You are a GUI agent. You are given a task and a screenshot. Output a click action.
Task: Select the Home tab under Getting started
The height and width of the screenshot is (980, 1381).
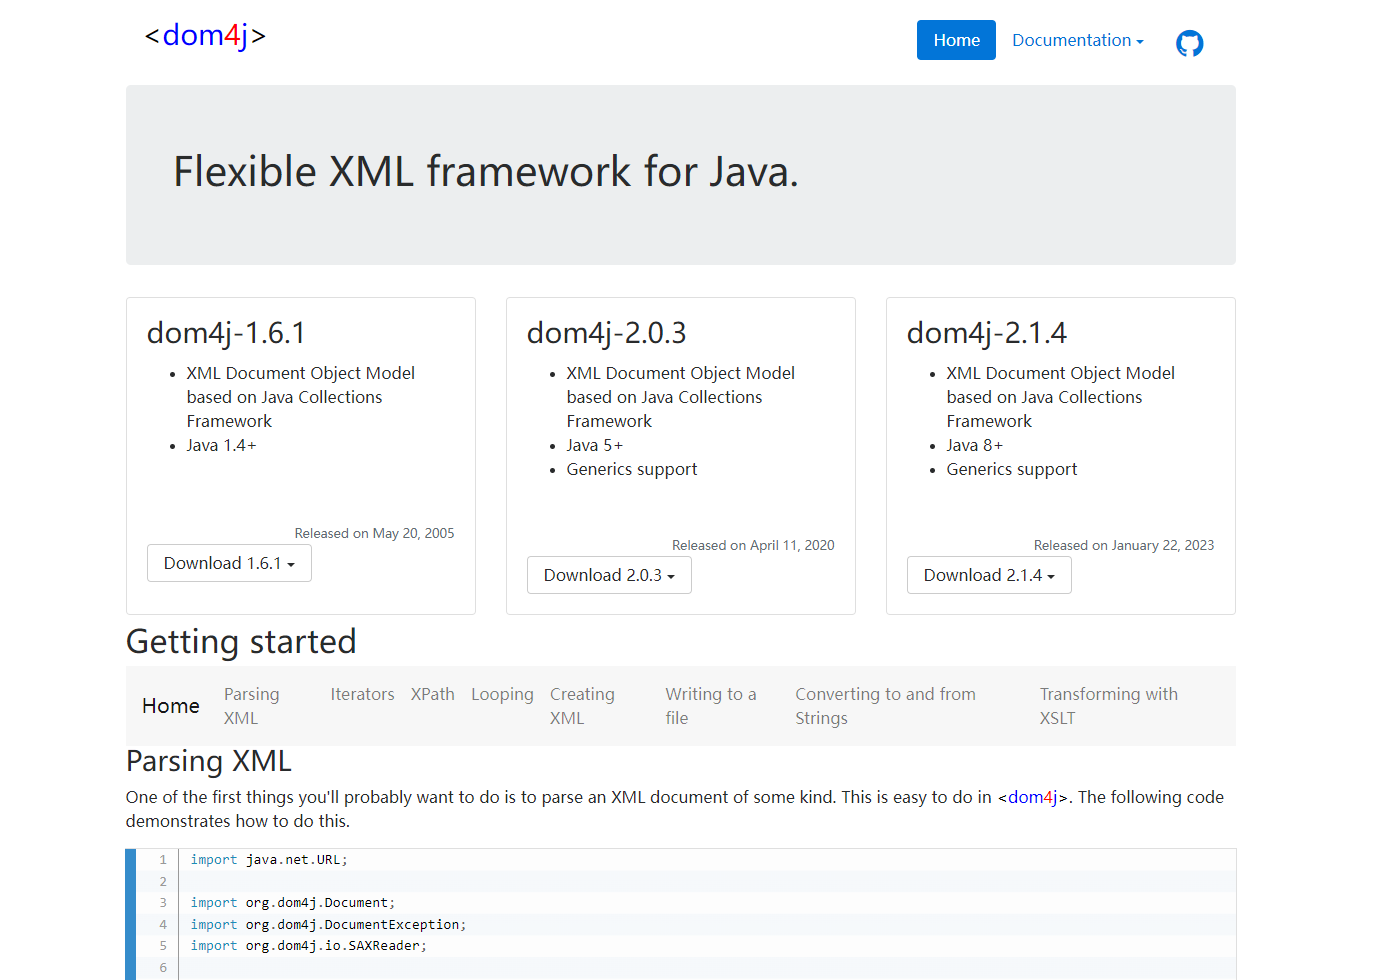tap(171, 706)
